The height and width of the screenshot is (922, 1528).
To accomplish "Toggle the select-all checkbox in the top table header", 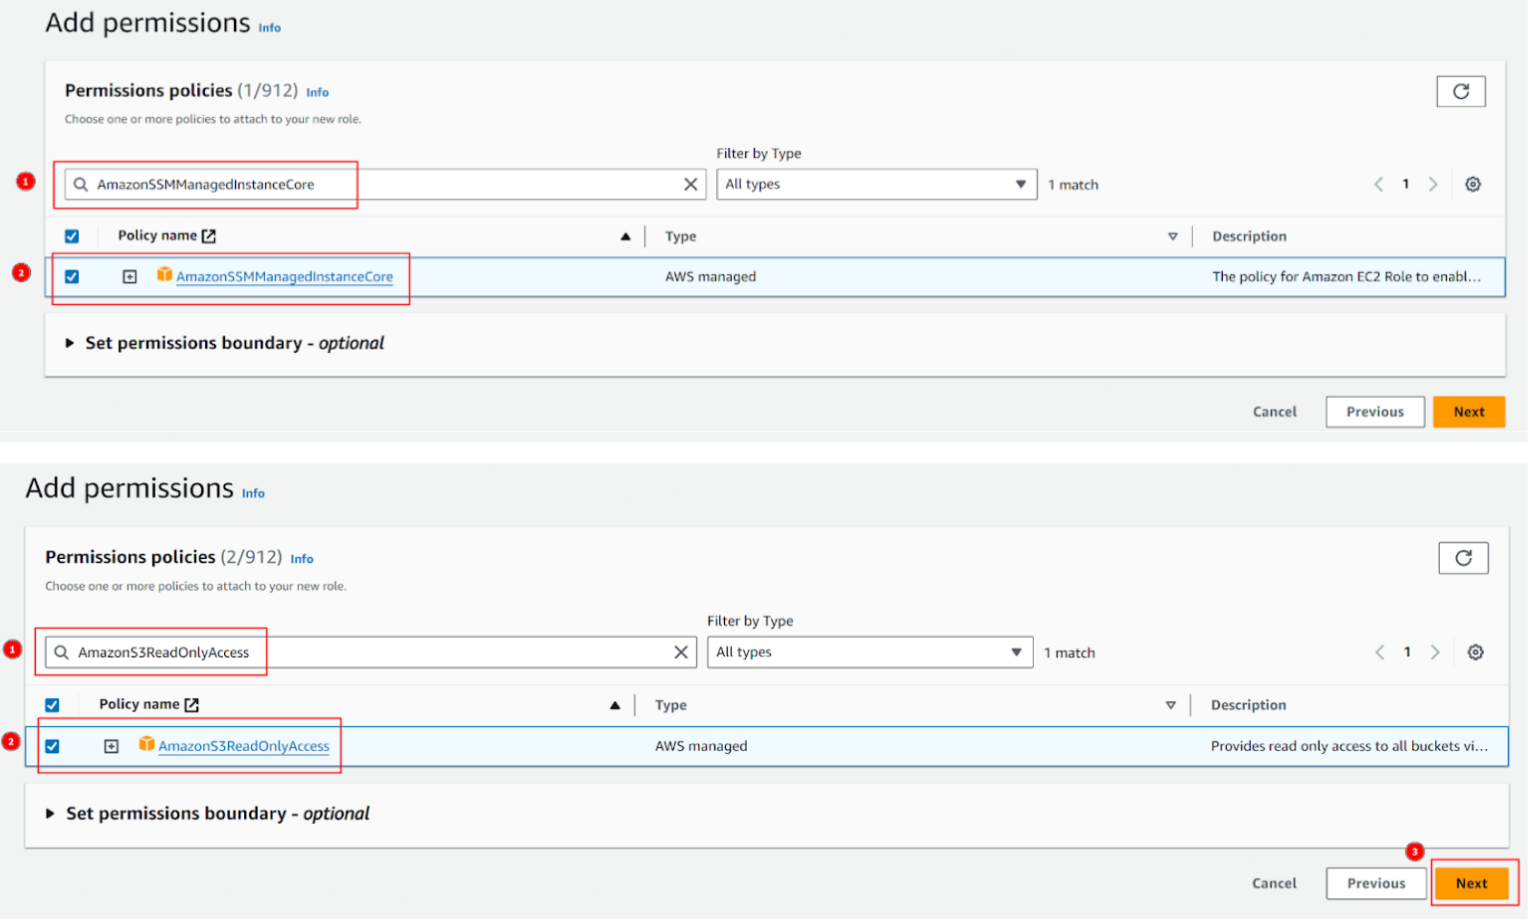I will pyautogui.click(x=72, y=237).
